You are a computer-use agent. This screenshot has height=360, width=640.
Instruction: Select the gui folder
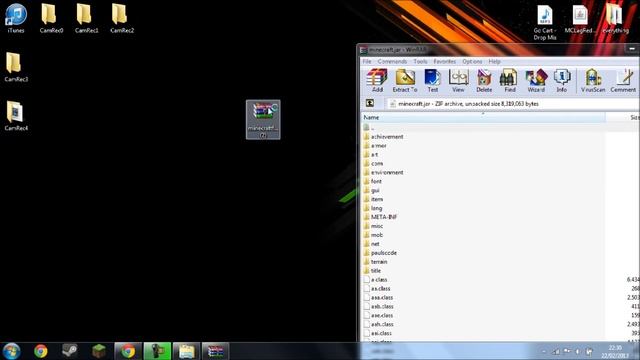click(371, 190)
